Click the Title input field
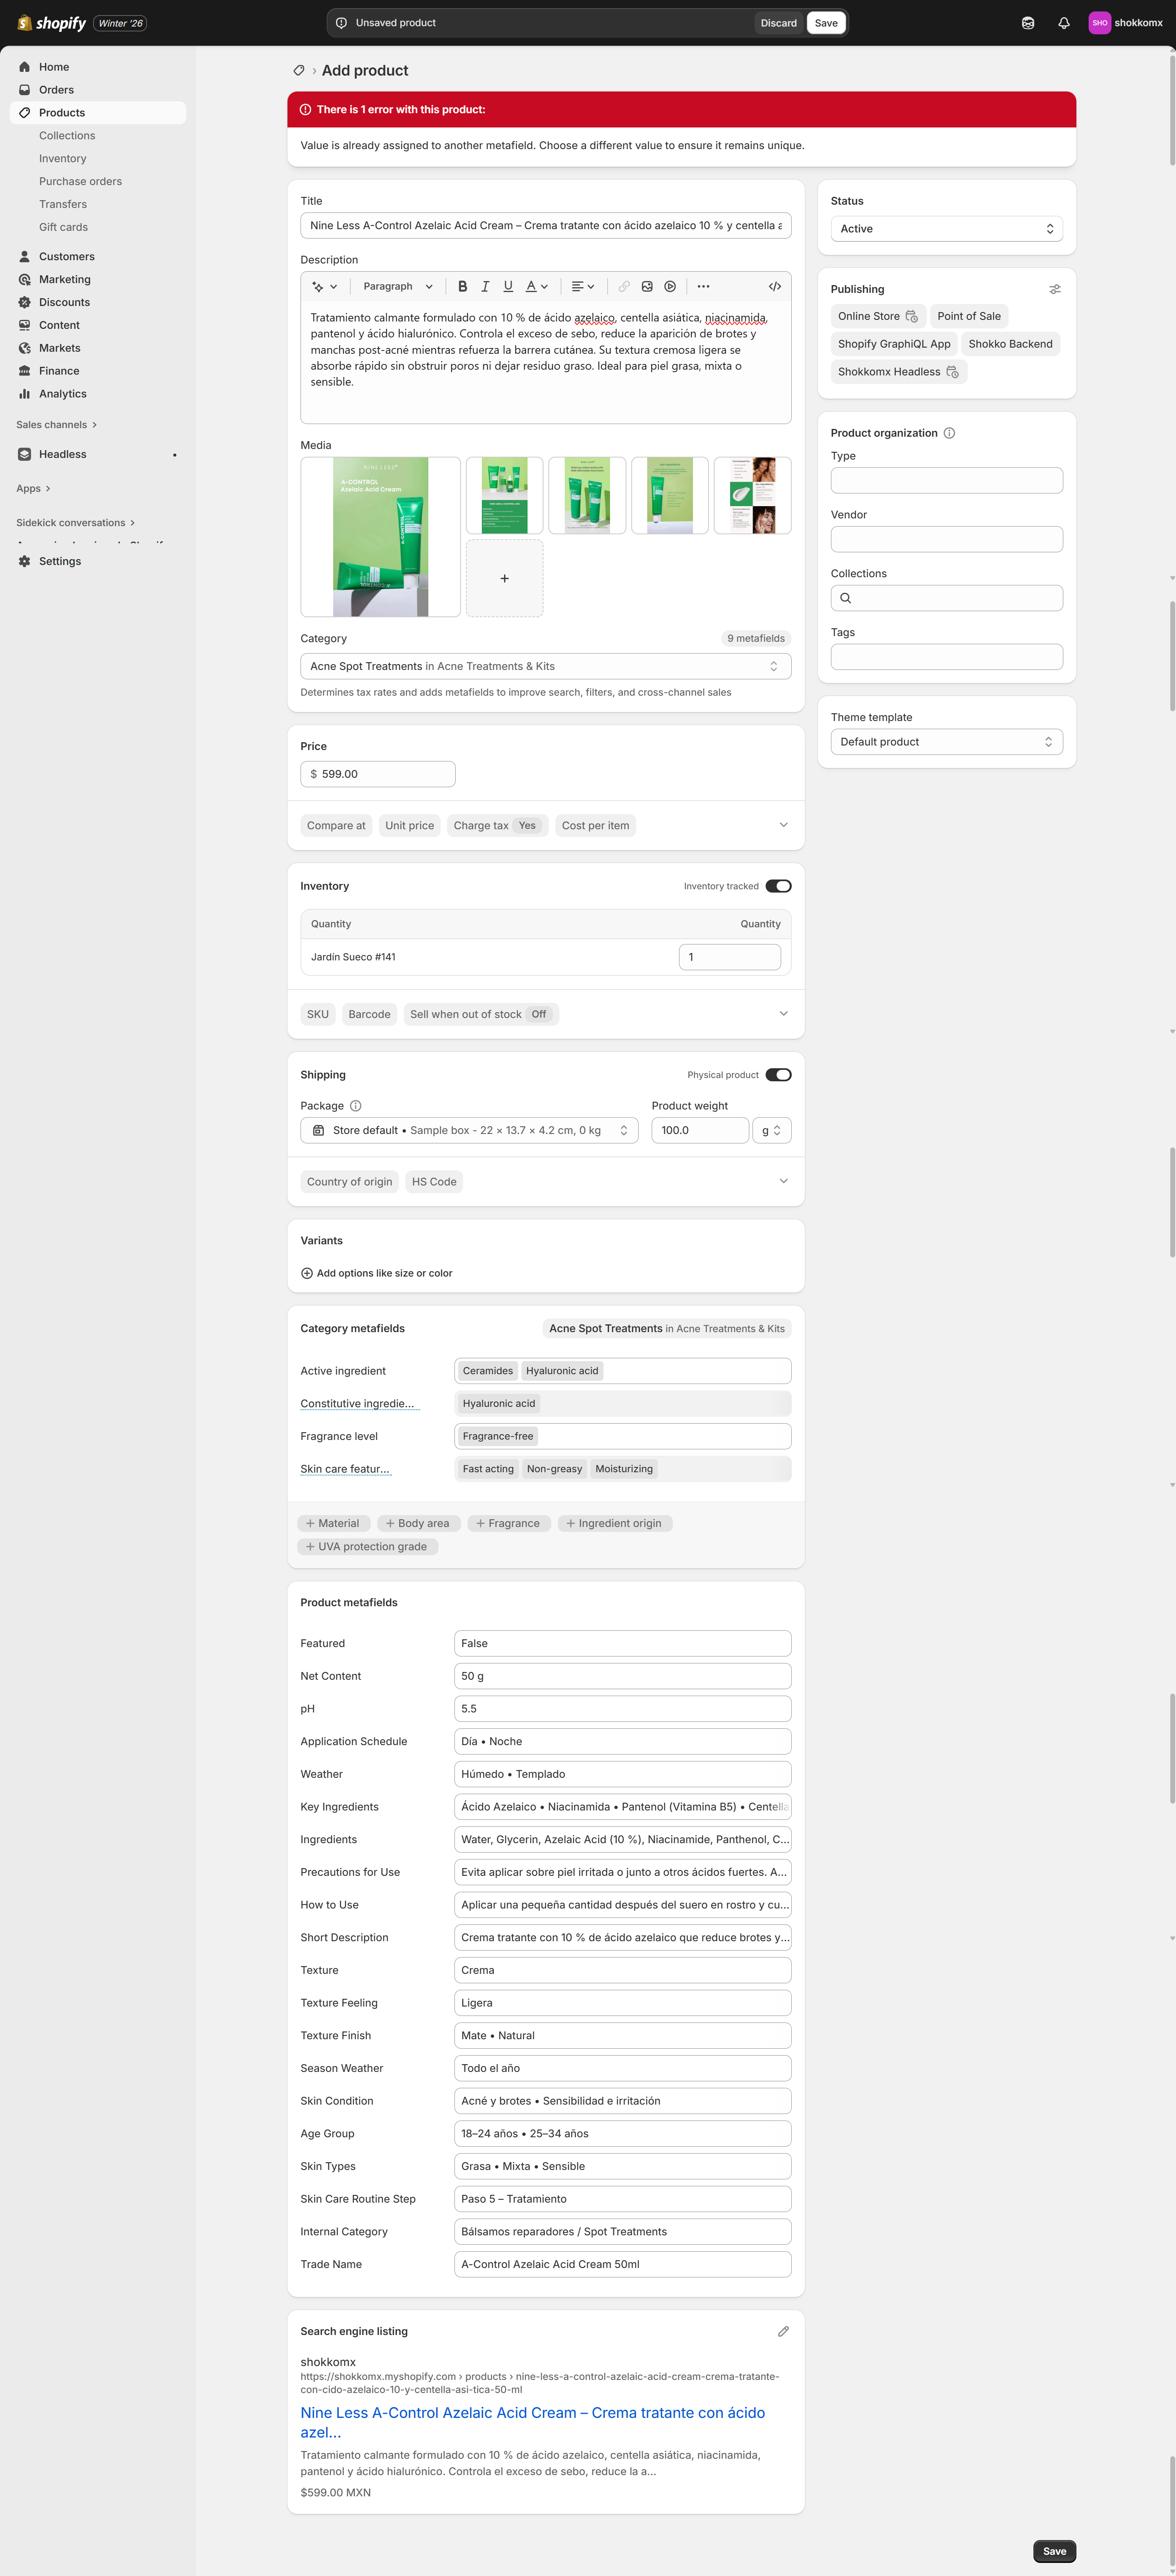 [x=545, y=226]
